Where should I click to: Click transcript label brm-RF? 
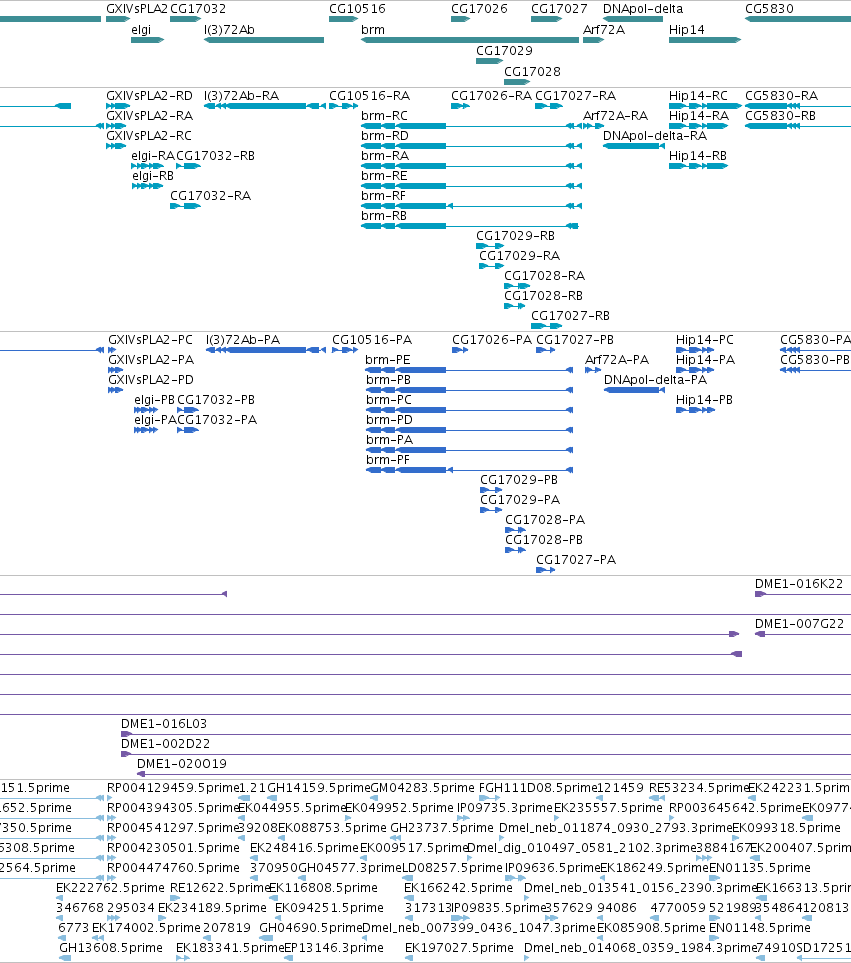383,195
